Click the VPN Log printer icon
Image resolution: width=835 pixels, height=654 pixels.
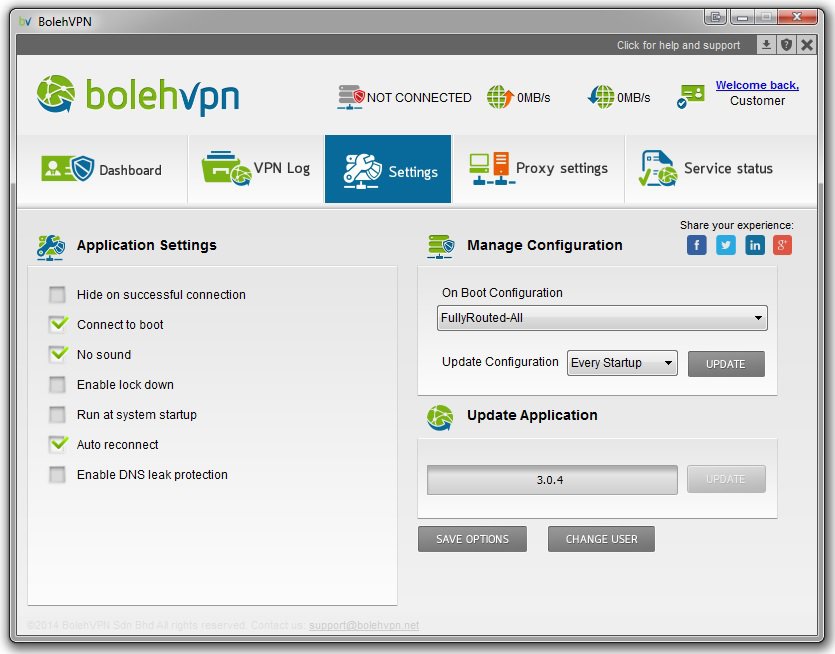pyautogui.click(x=226, y=168)
